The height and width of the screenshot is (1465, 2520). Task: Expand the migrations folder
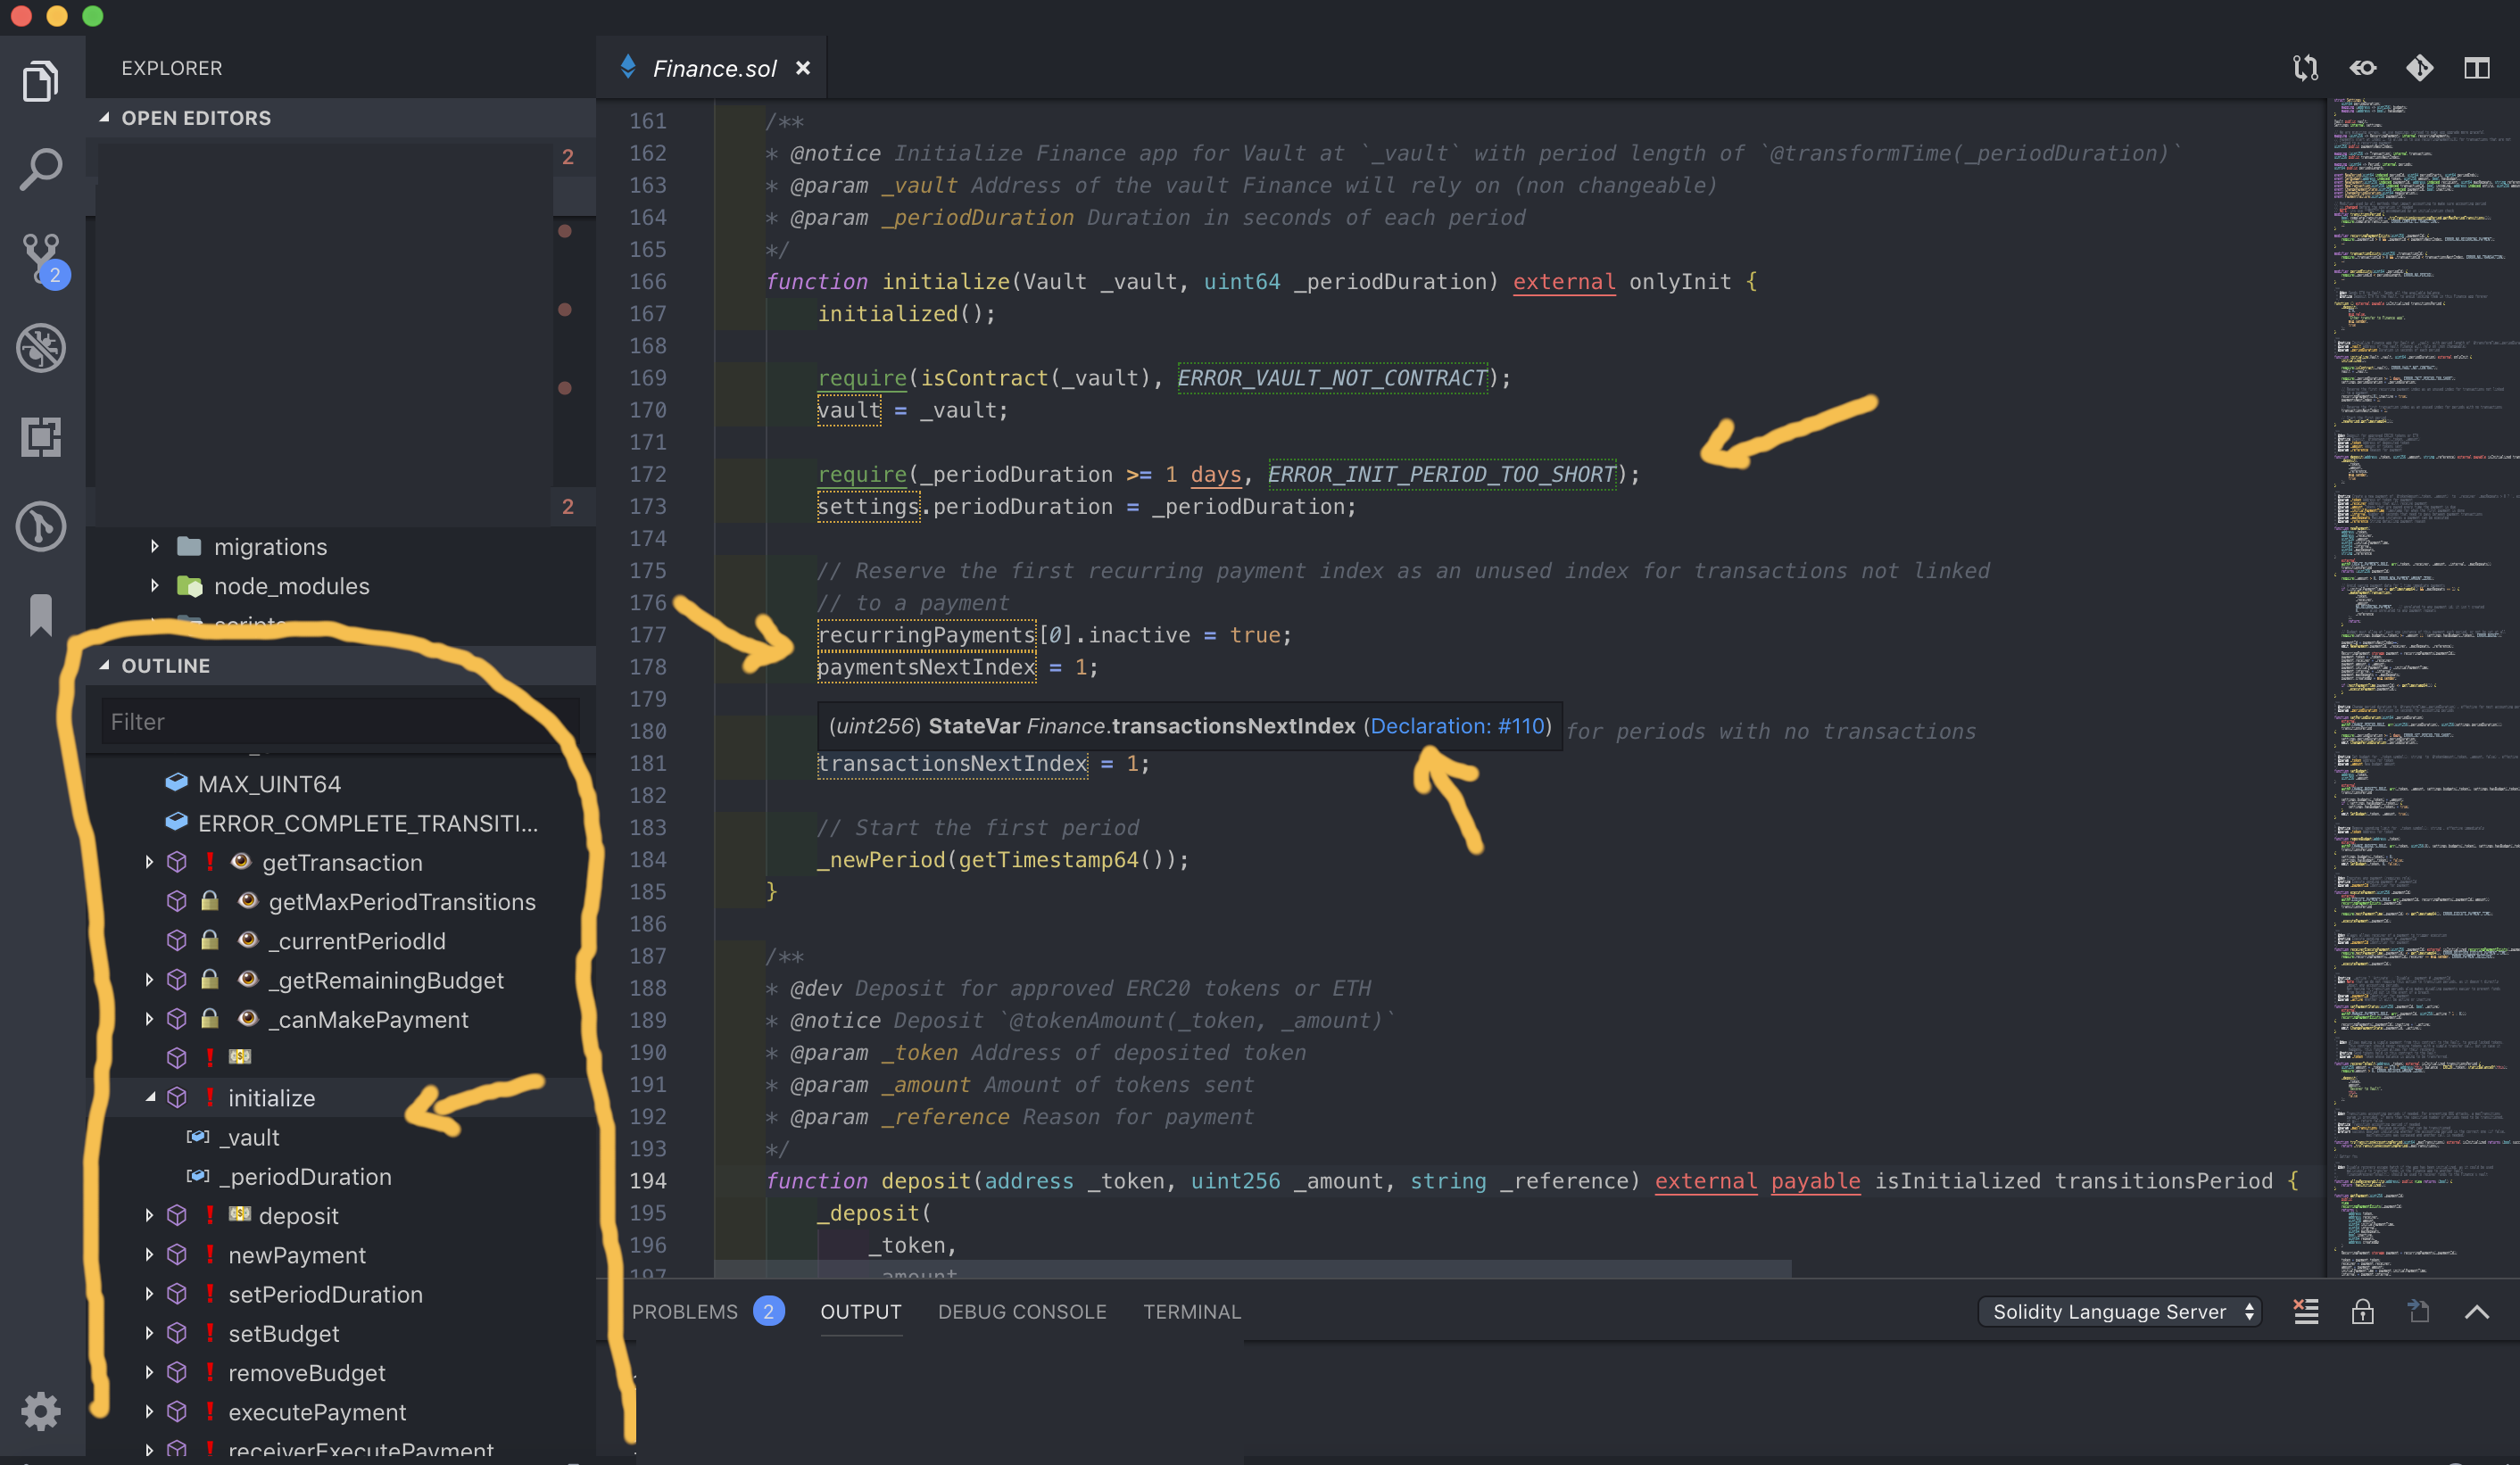[154, 546]
